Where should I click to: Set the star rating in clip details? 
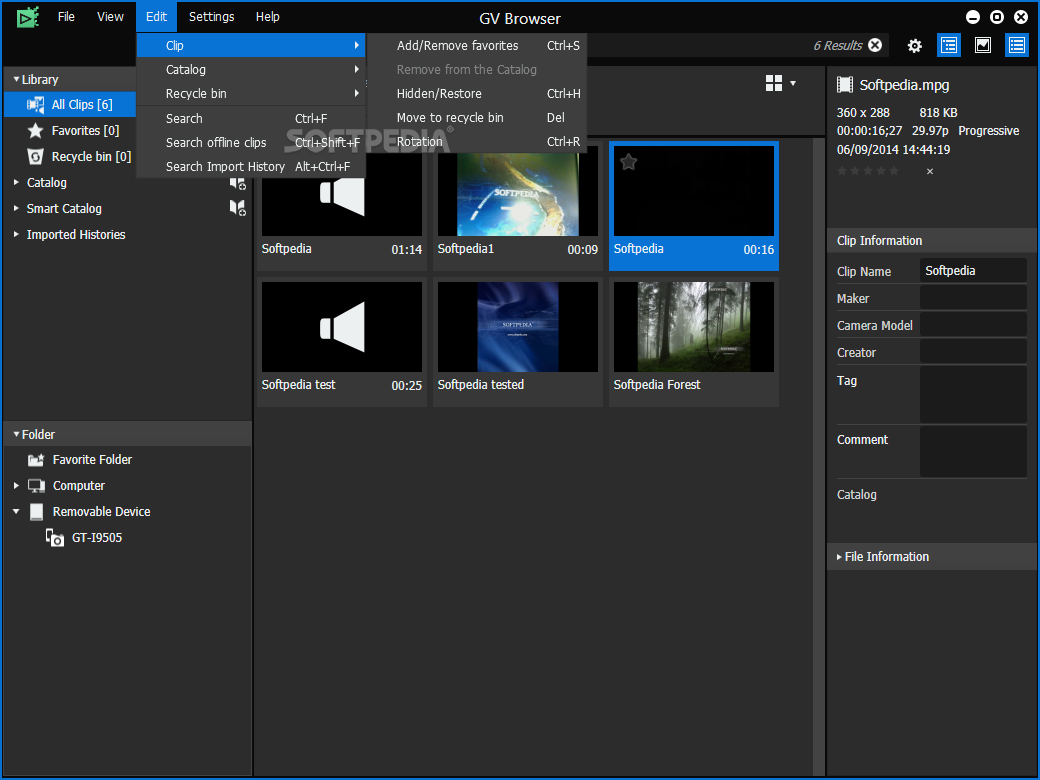coord(868,171)
